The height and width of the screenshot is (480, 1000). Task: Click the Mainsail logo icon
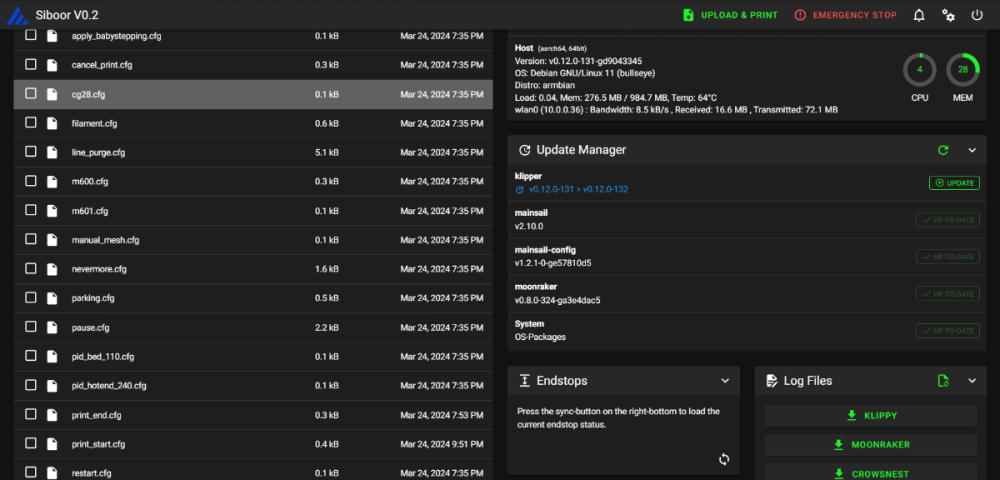[x=17, y=15]
